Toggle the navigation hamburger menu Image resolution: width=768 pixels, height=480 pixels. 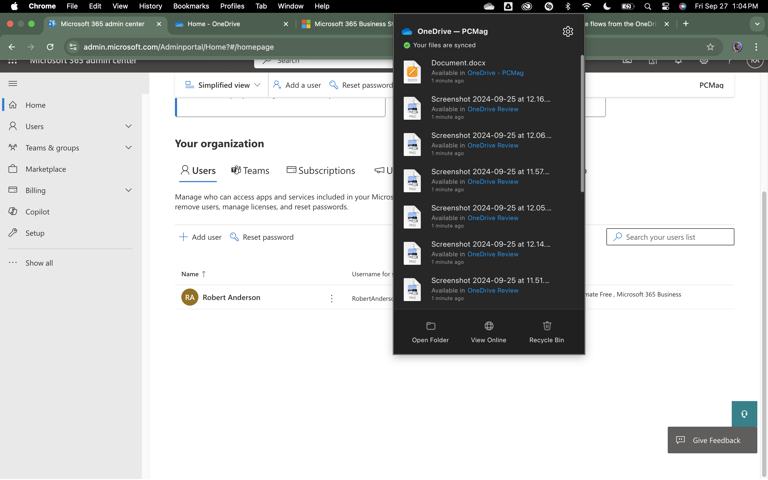pyautogui.click(x=13, y=83)
